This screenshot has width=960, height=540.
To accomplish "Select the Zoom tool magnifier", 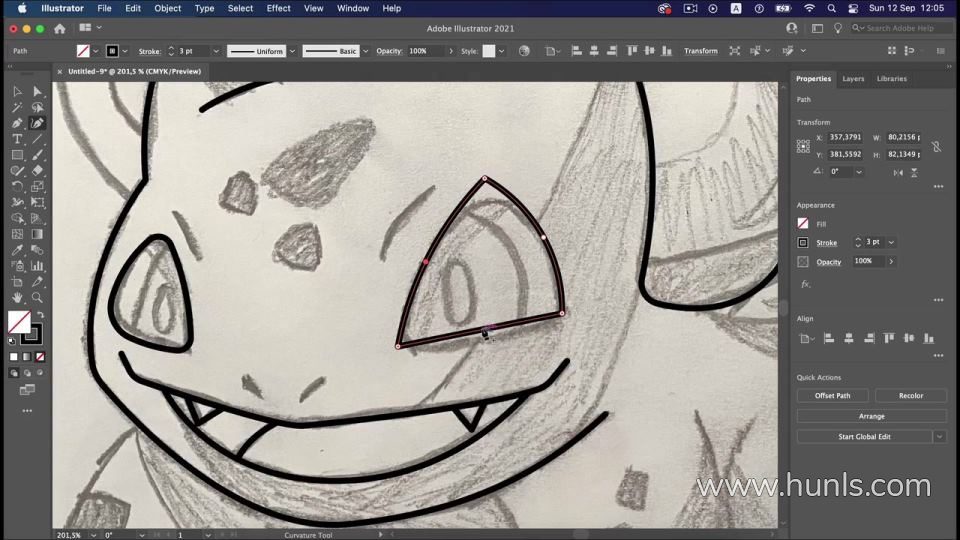I will [37, 298].
